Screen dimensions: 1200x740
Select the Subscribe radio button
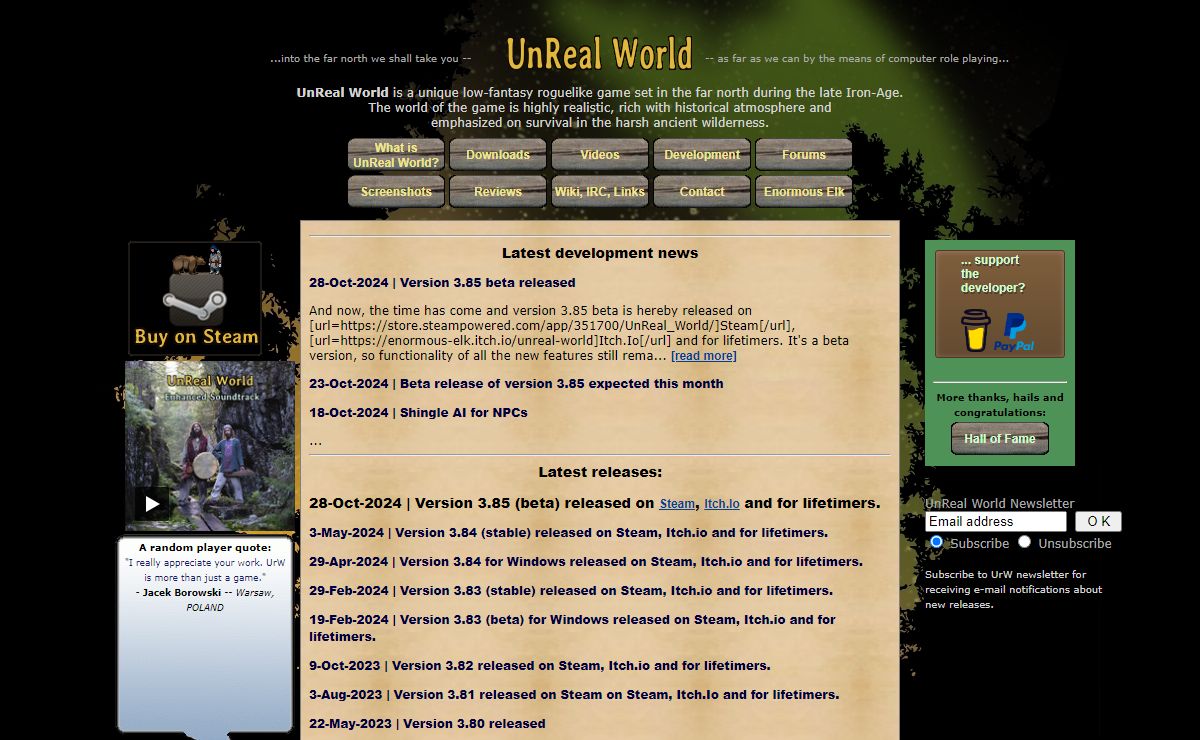(937, 542)
